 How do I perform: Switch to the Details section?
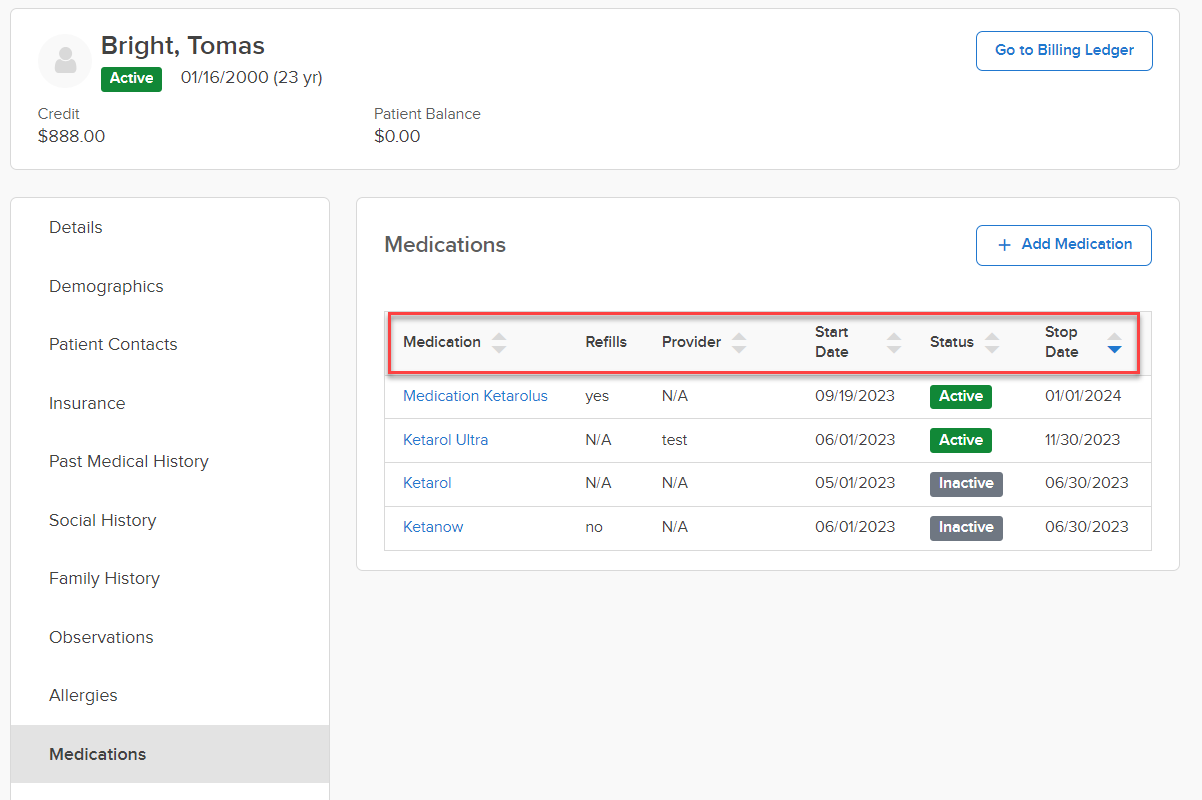76,228
